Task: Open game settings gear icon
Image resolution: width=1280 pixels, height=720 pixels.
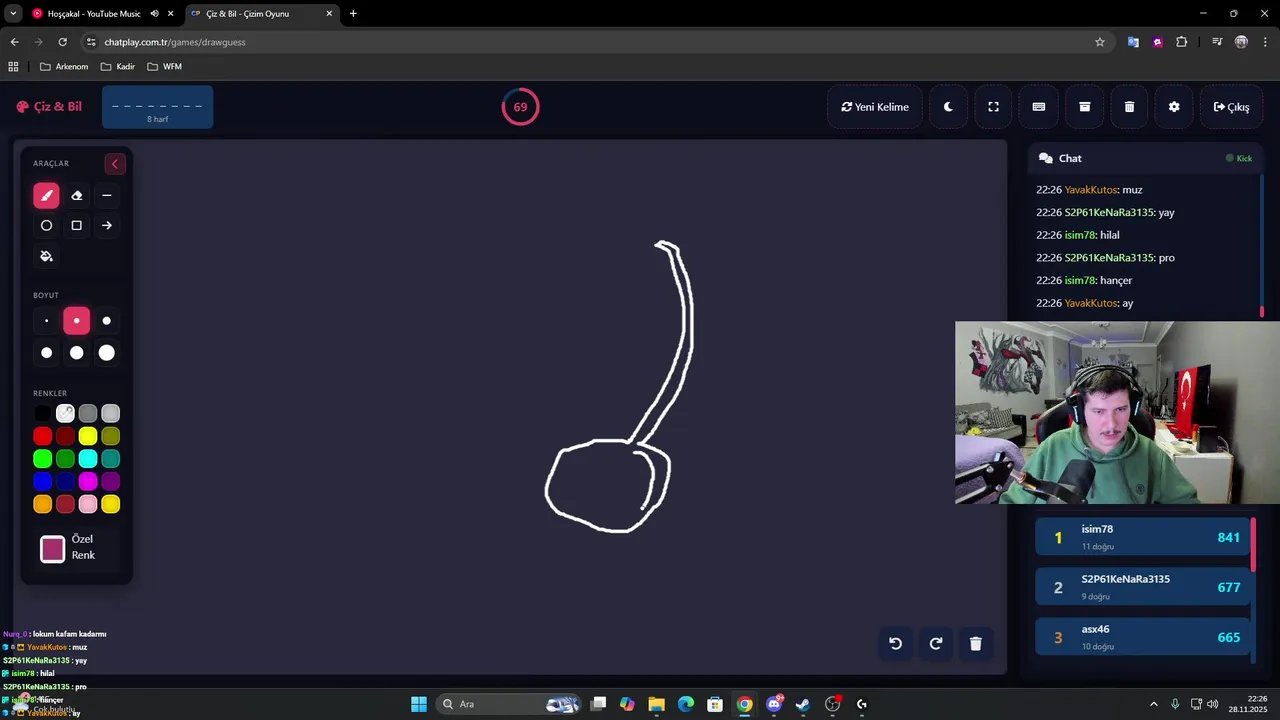Action: pos(1174,107)
